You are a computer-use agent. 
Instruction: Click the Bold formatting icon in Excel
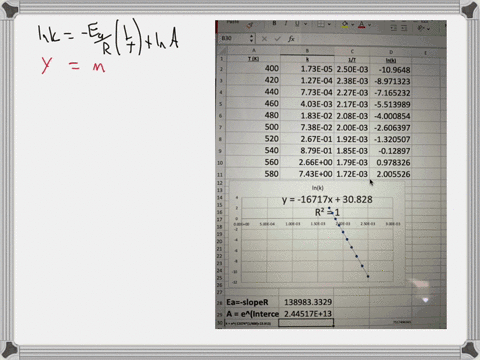274,23
